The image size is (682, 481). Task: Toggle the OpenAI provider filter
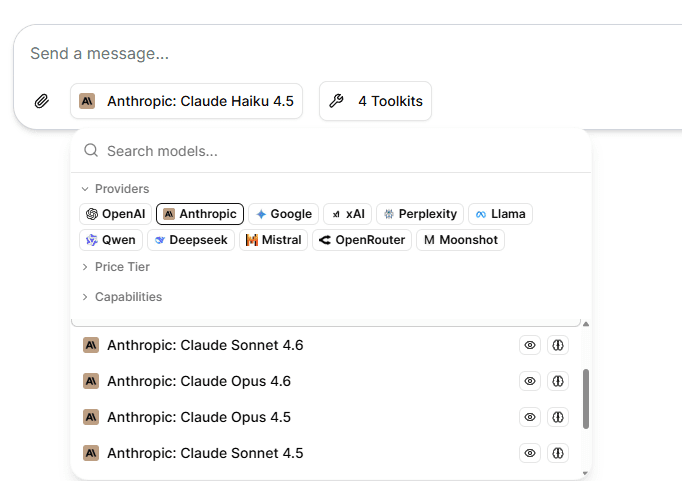click(x=116, y=214)
